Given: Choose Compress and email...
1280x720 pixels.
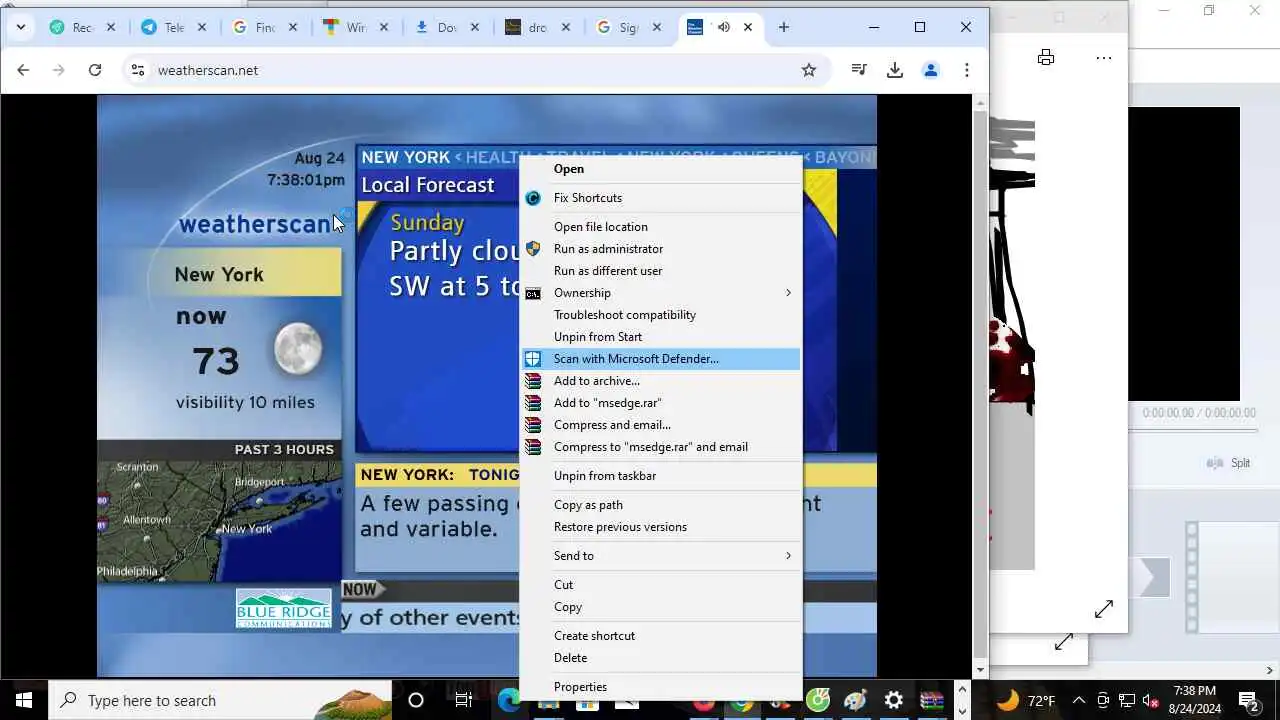Looking at the screenshot, I should coord(612,425).
